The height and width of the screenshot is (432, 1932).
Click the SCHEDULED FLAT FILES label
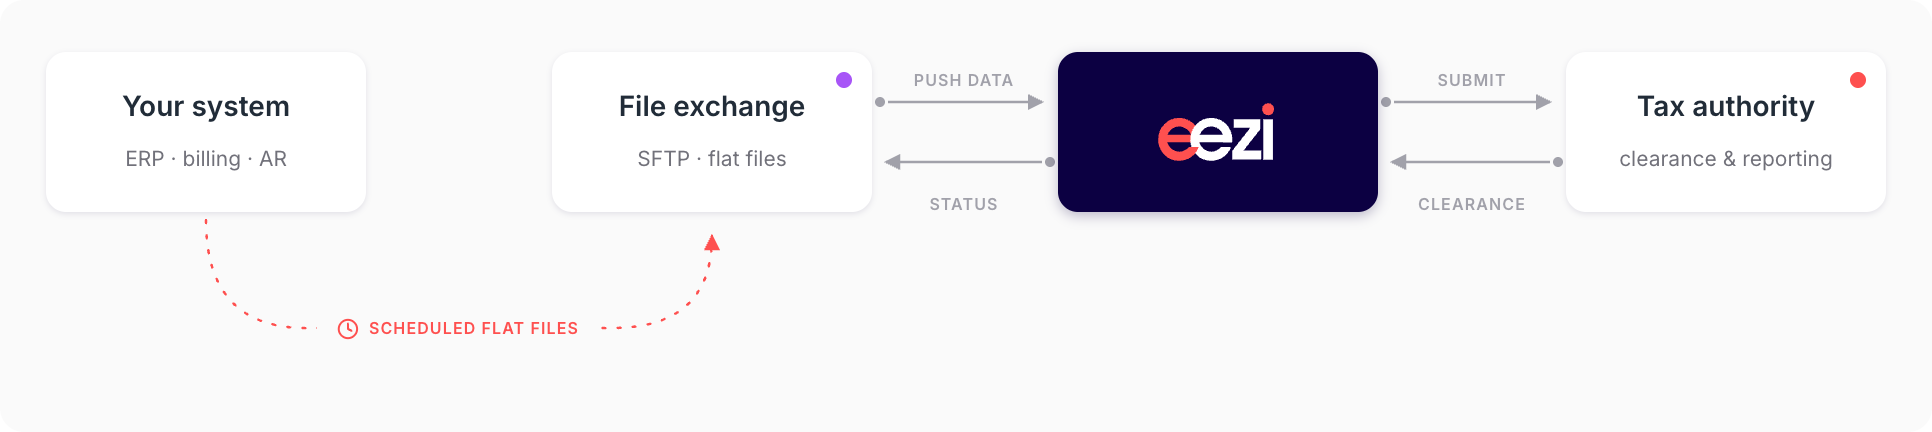[x=474, y=328]
